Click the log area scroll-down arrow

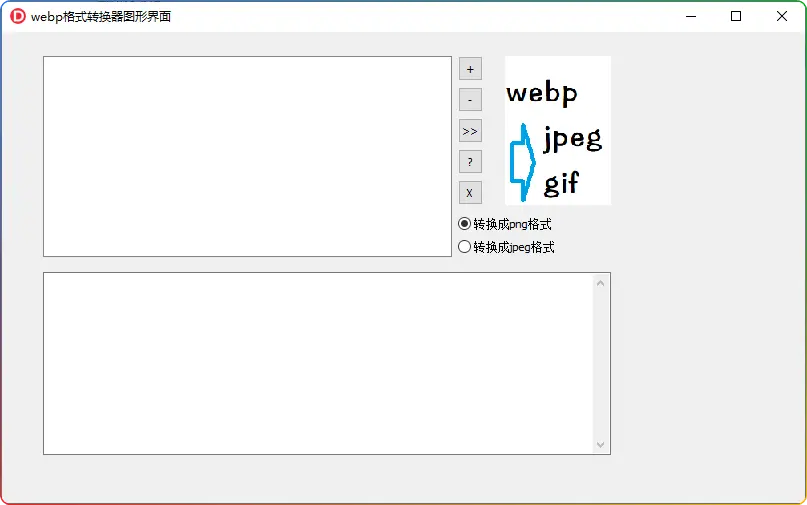601,444
